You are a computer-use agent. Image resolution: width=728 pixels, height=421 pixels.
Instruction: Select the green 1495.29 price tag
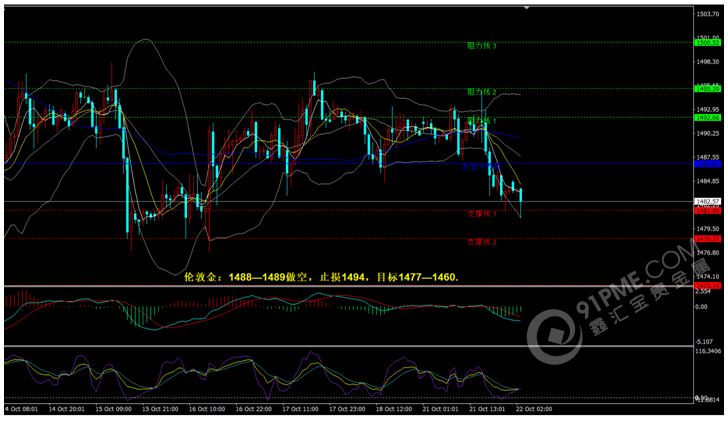click(x=708, y=89)
